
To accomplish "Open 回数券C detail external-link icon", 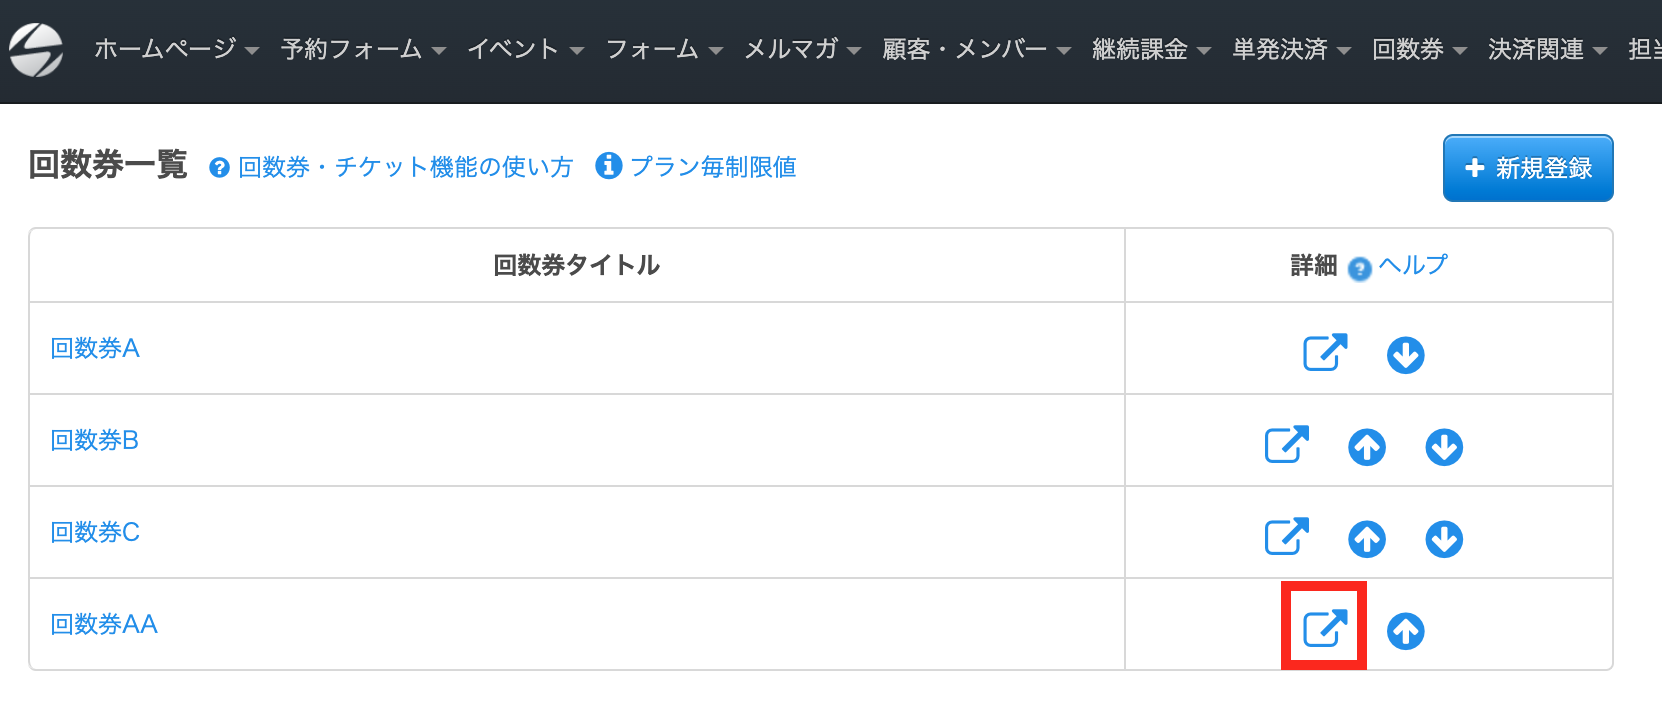I will 1287,536.
